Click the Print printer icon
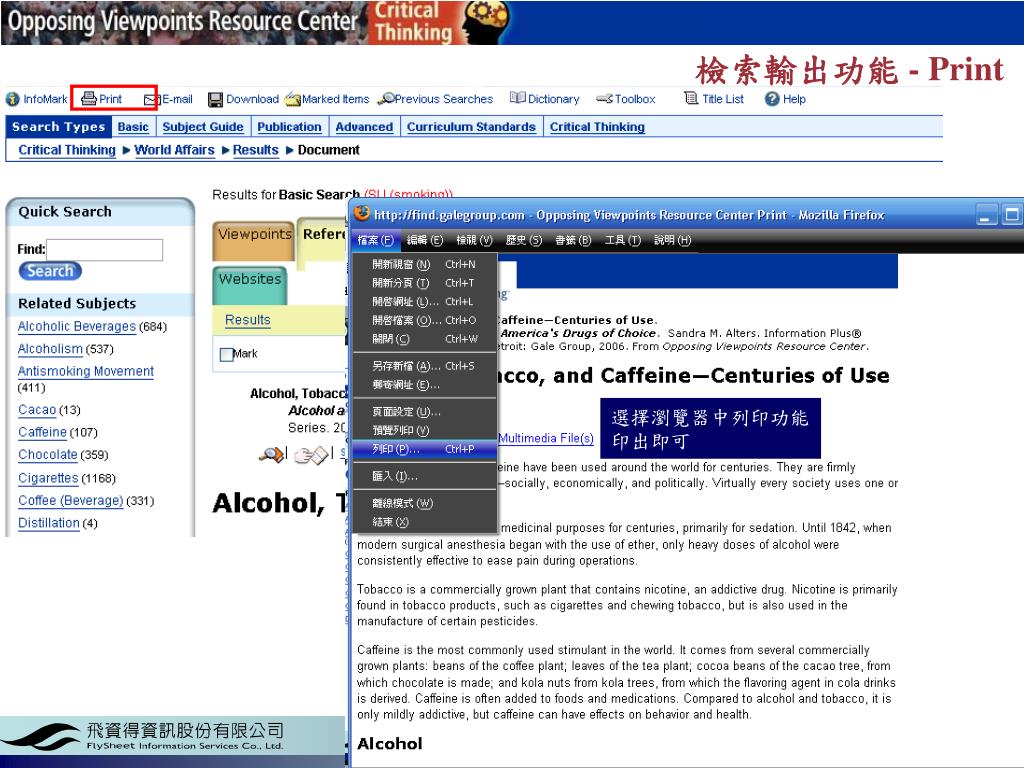The height and width of the screenshot is (768, 1024). pyautogui.click(x=89, y=99)
